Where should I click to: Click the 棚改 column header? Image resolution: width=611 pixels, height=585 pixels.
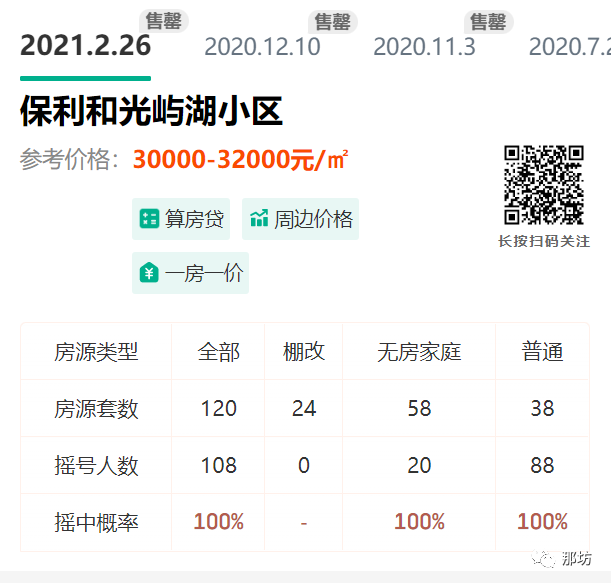pos(304,352)
